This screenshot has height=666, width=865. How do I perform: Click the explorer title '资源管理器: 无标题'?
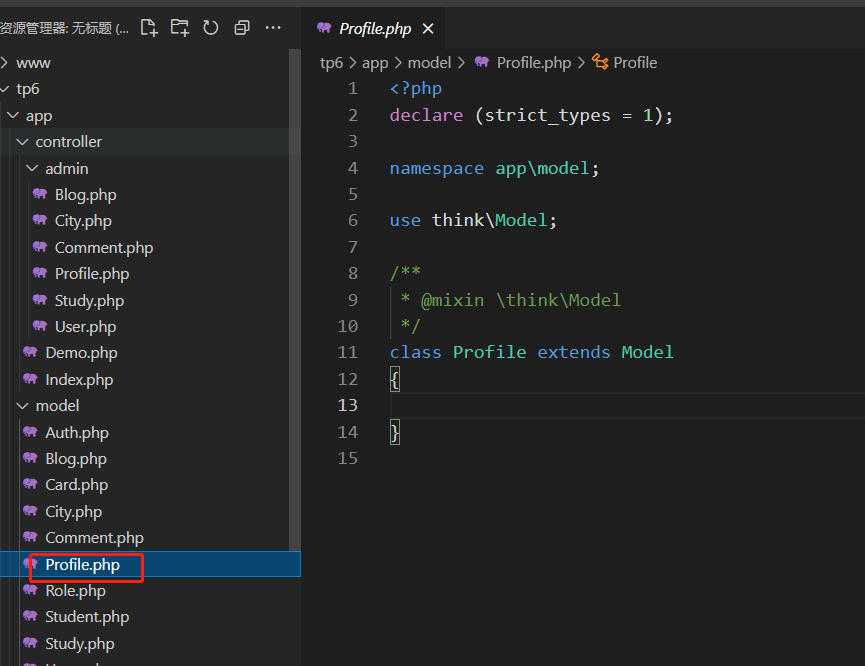[64, 28]
